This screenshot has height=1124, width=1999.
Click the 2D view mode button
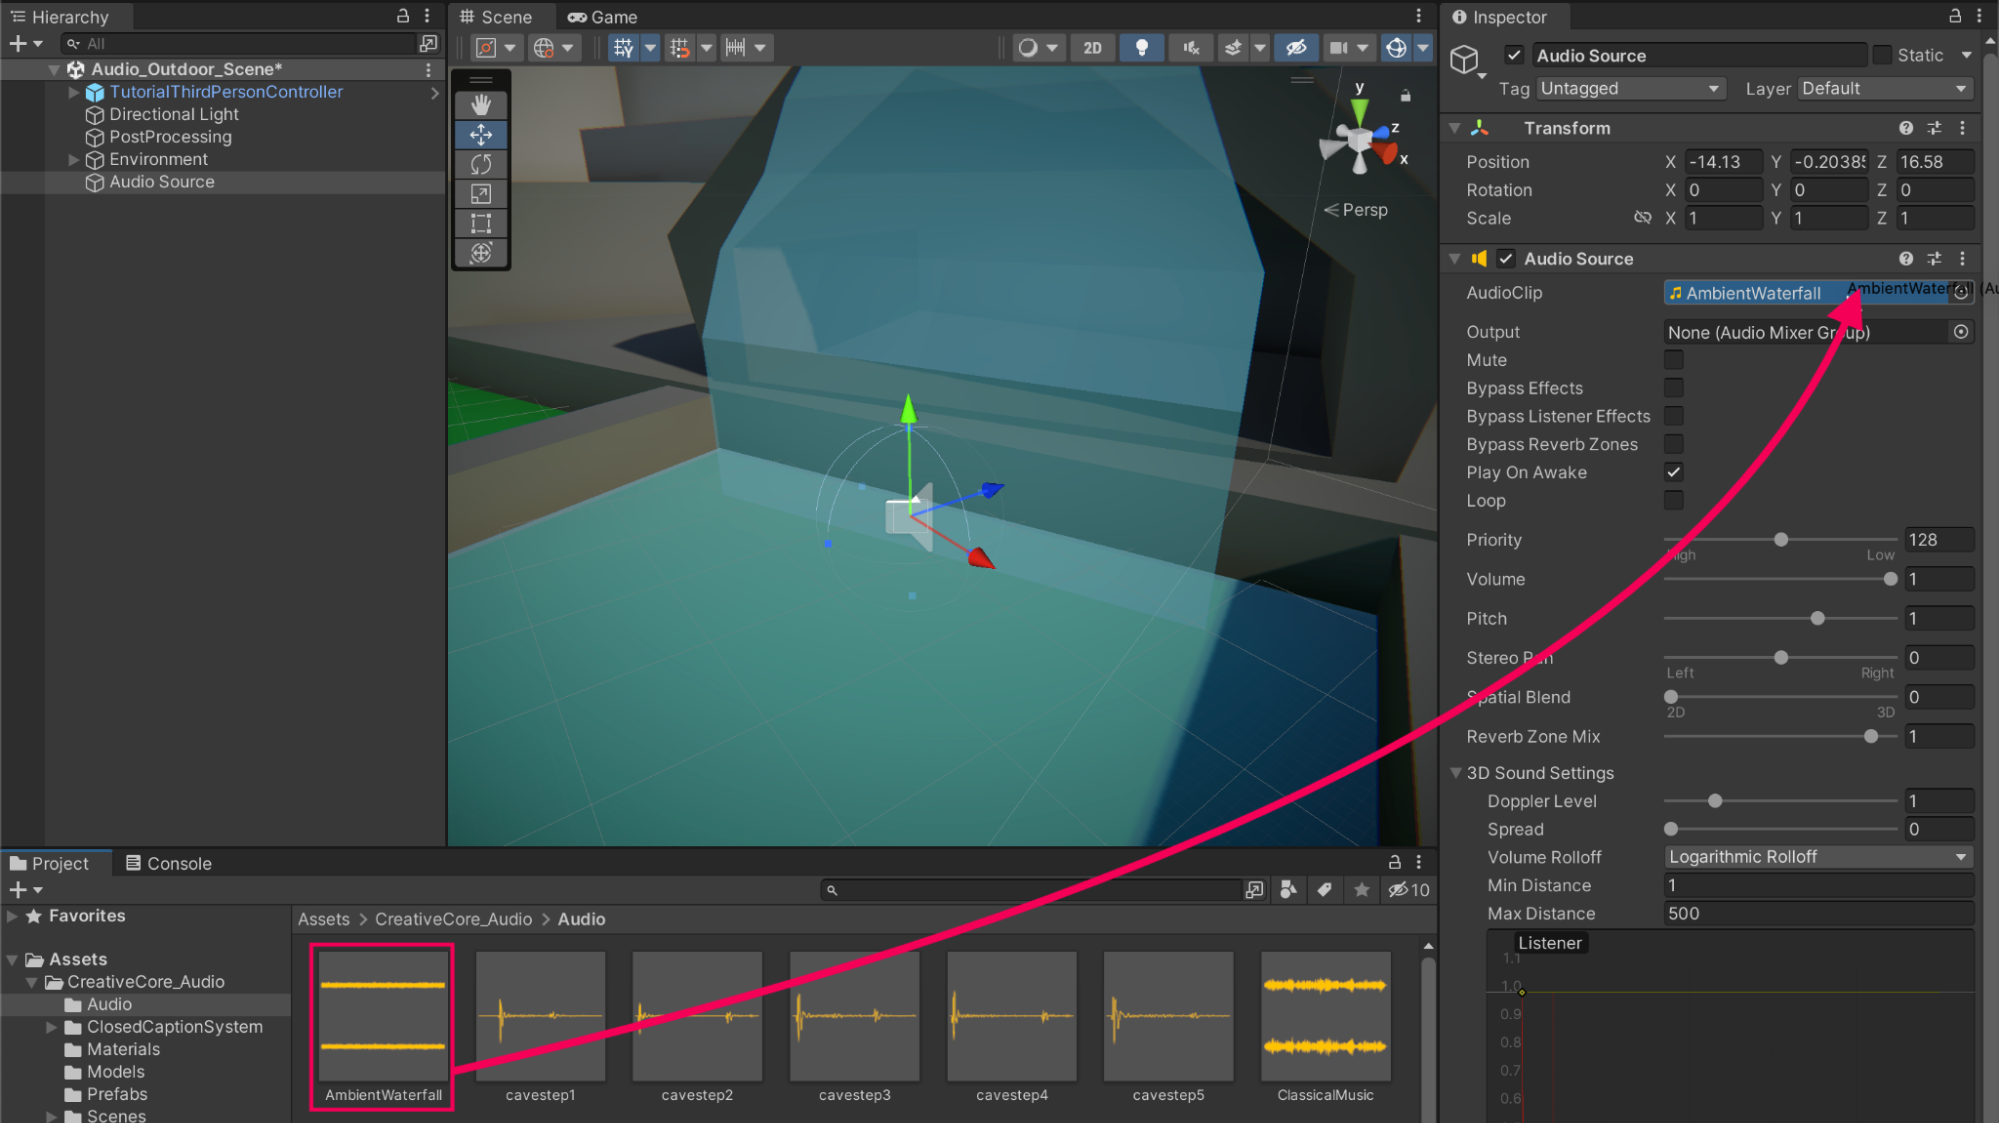pos(1092,47)
